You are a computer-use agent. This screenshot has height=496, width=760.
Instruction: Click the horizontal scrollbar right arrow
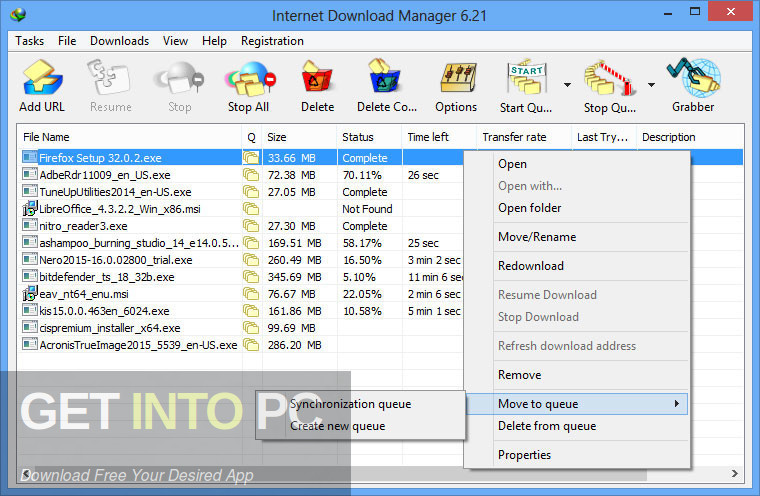tap(735, 473)
